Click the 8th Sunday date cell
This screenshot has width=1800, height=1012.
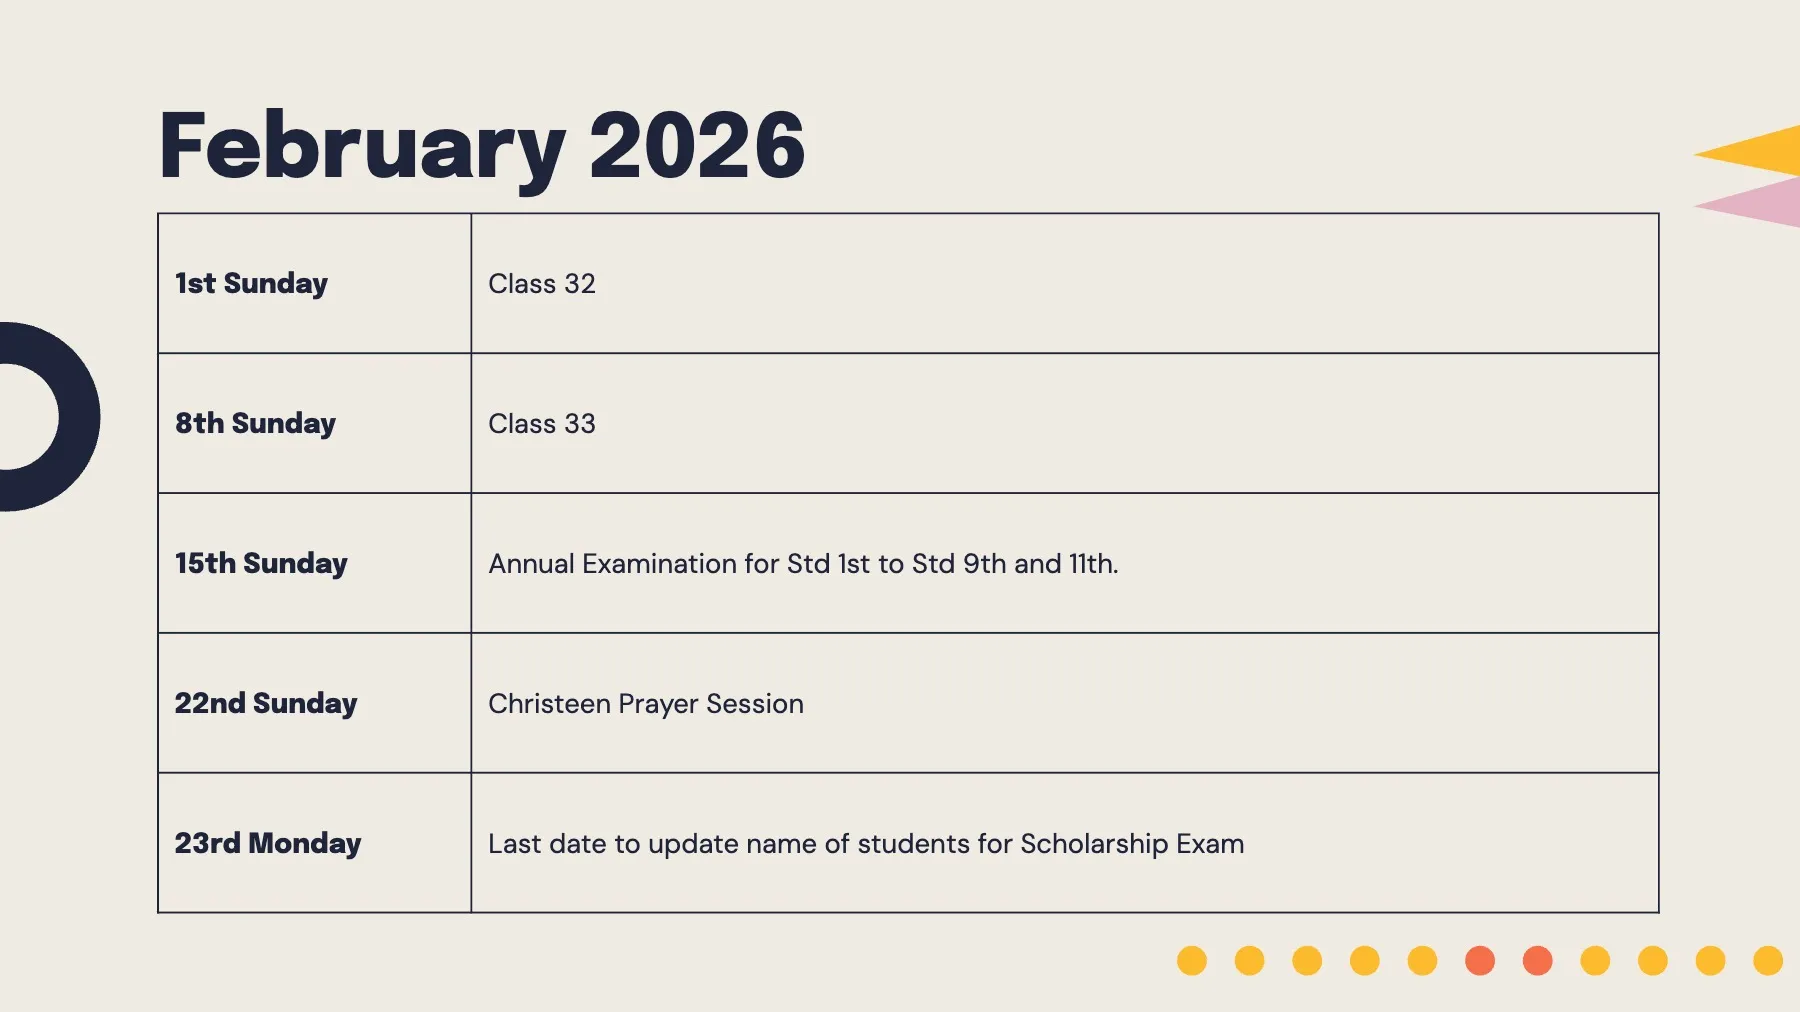pyautogui.click(x=314, y=423)
